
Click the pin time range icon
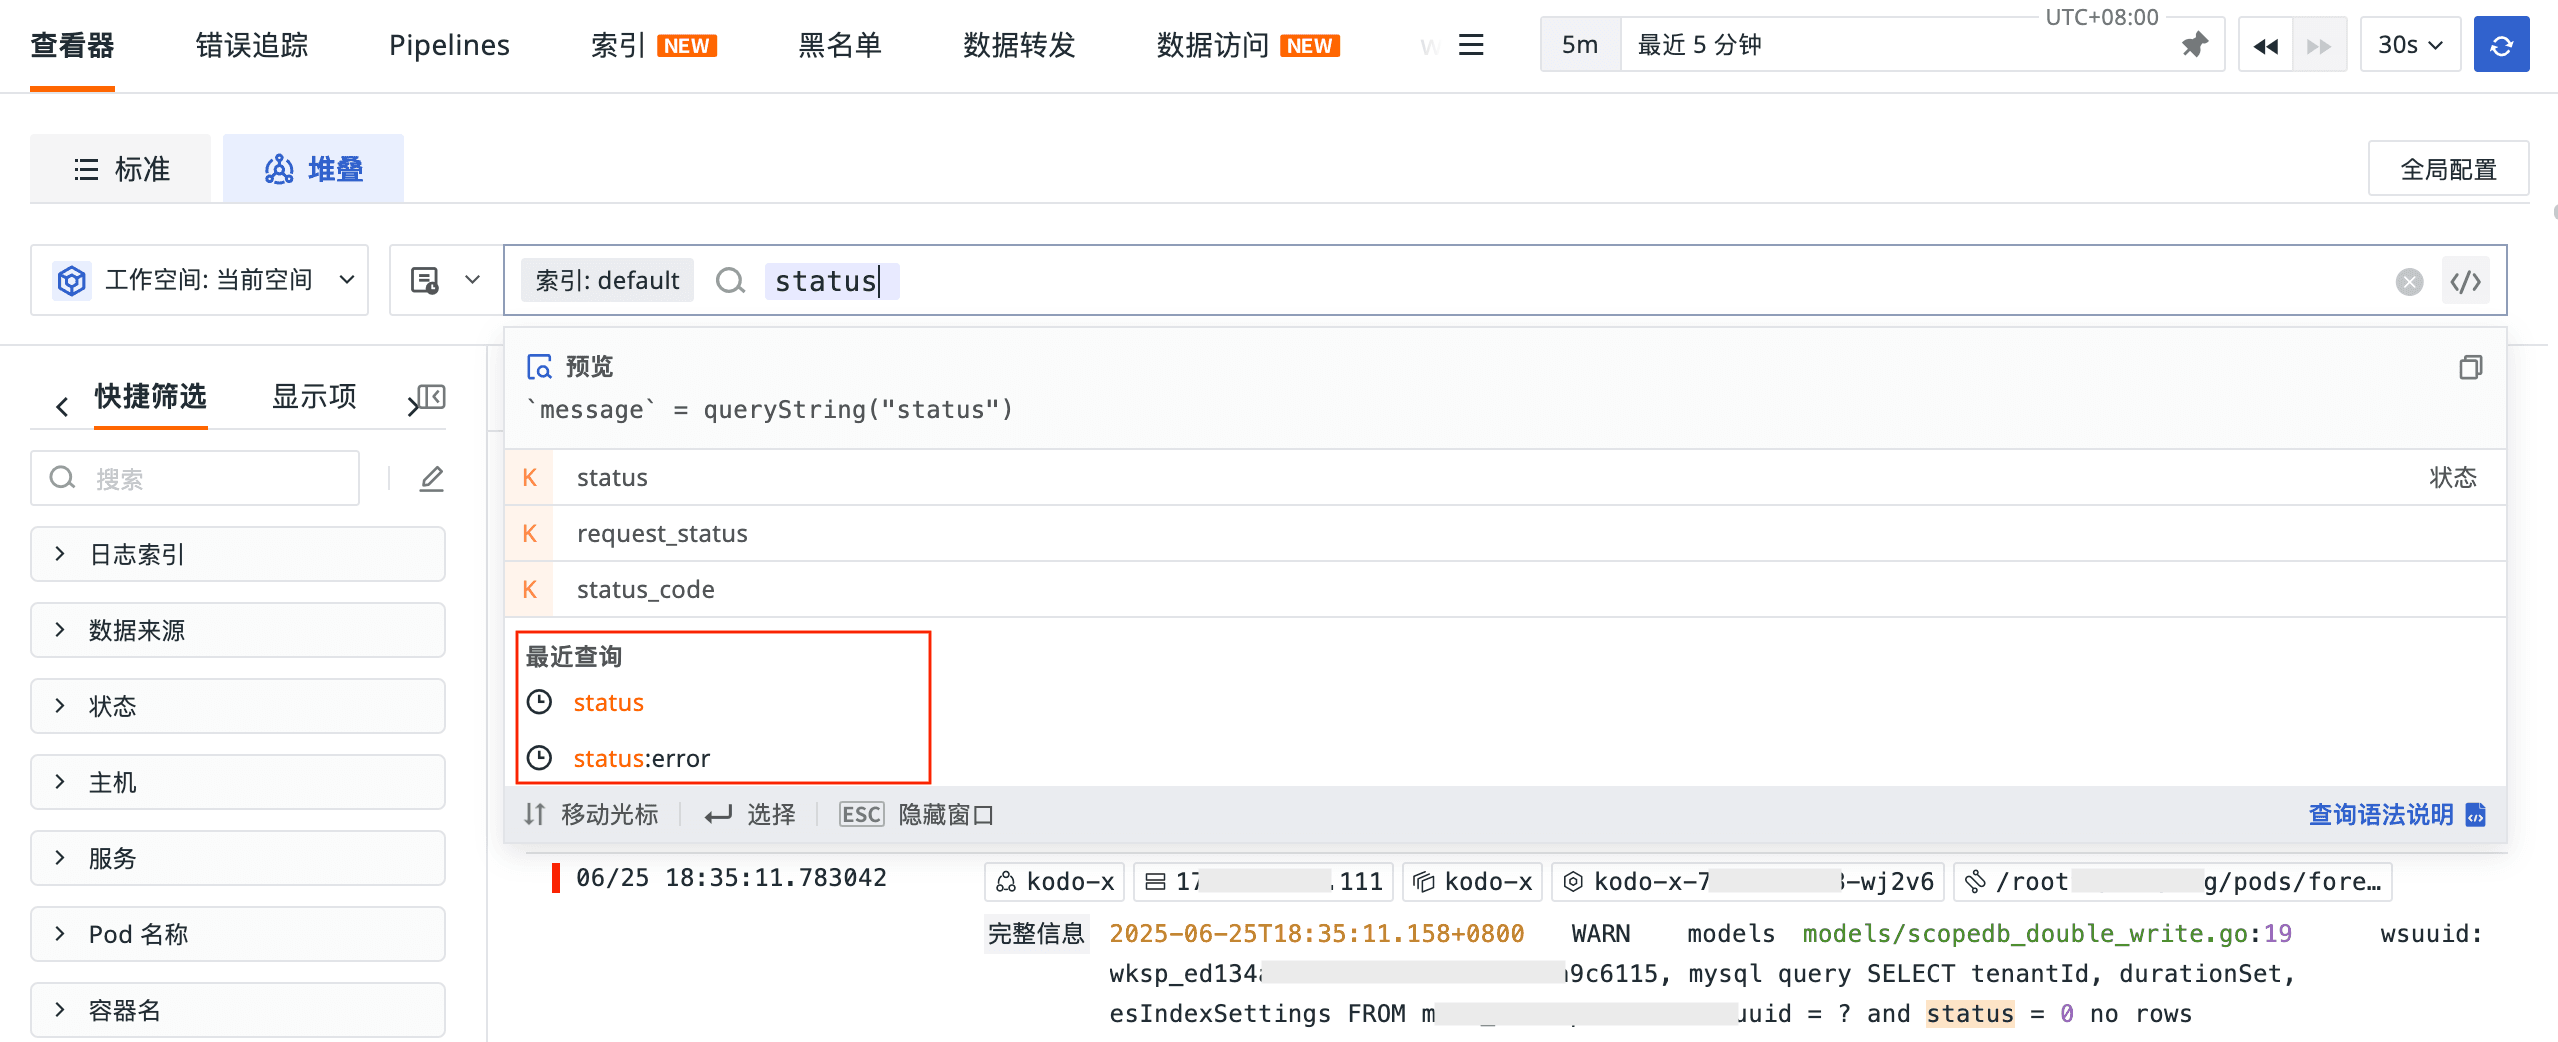click(x=2194, y=45)
